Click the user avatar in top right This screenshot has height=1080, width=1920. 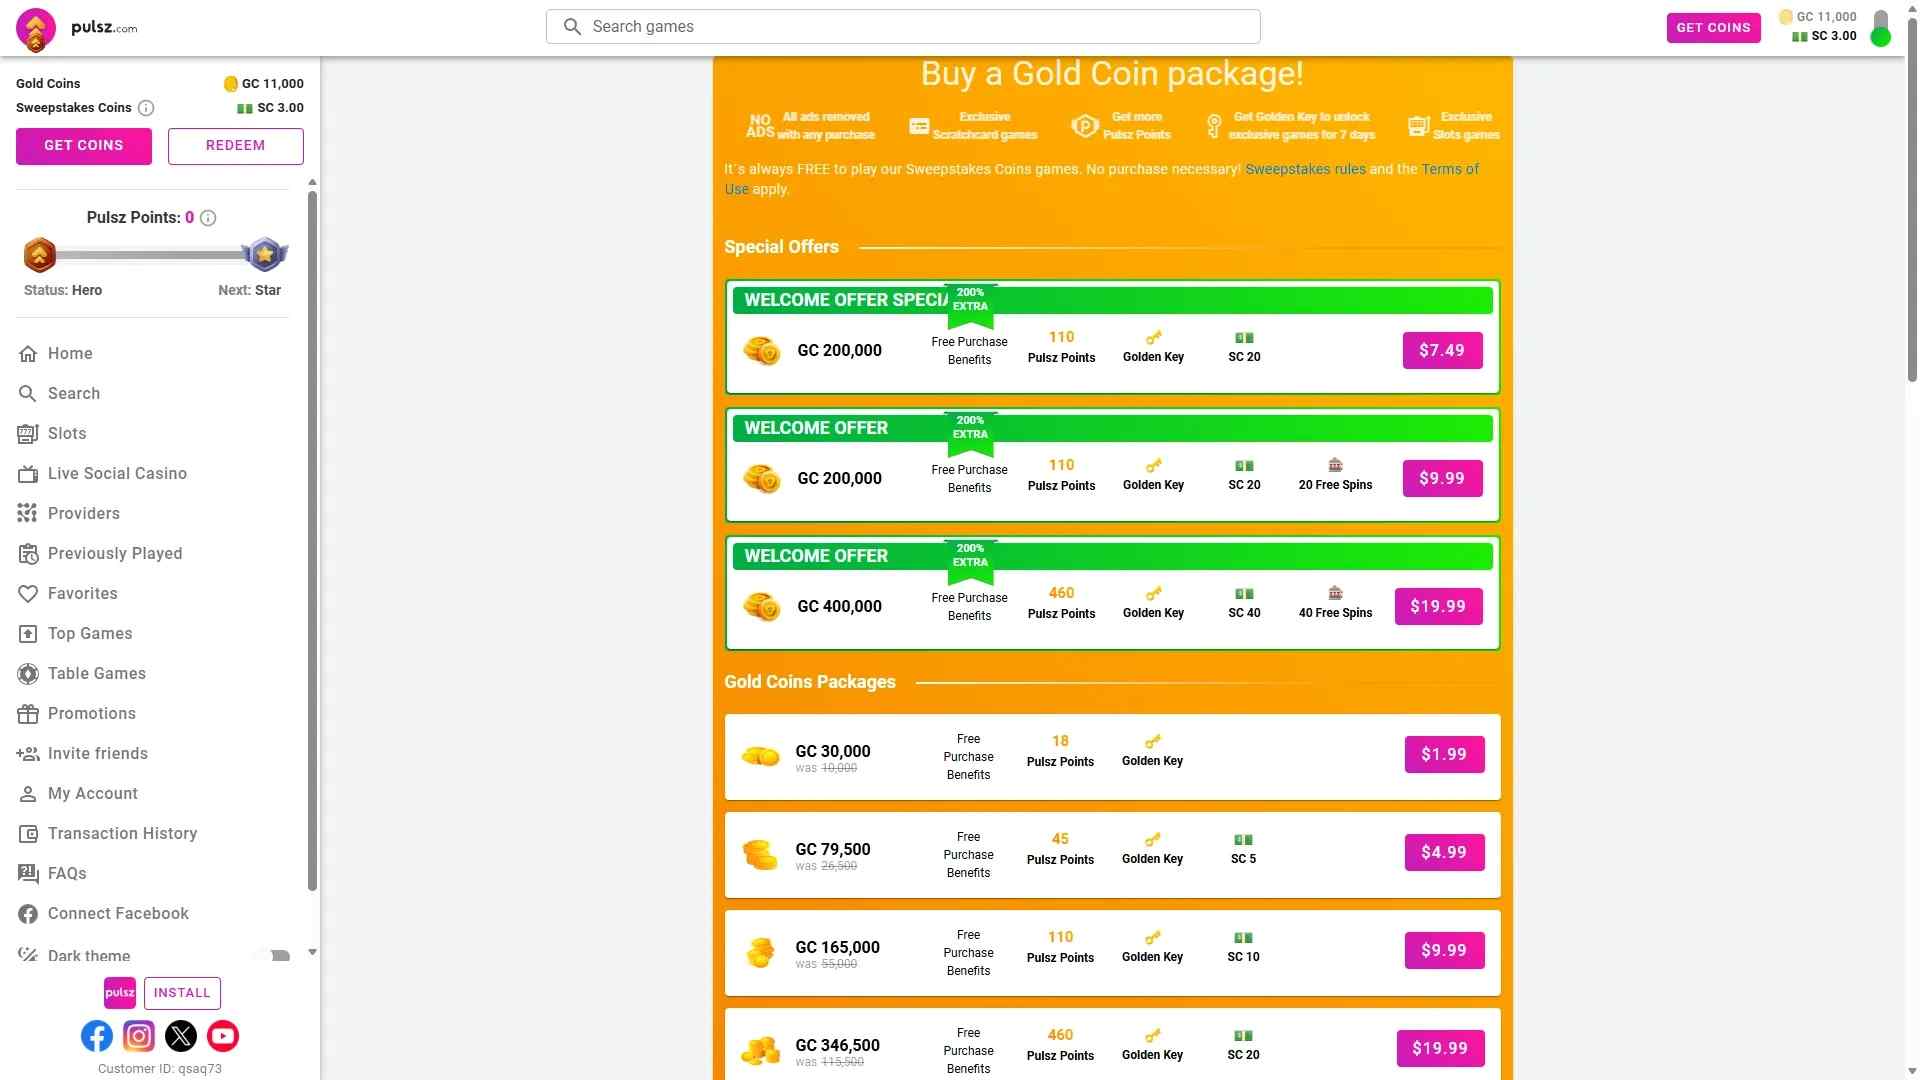pyautogui.click(x=1881, y=28)
